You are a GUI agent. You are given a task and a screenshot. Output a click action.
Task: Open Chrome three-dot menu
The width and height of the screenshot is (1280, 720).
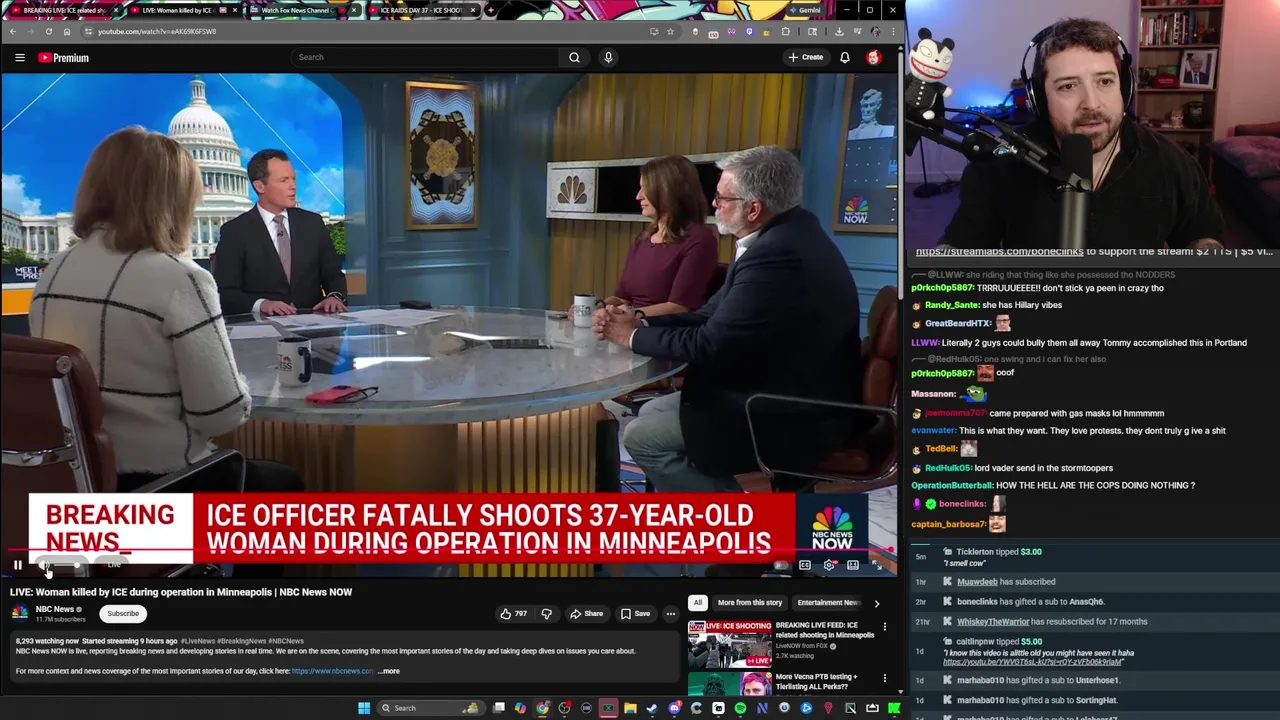point(893,31)
